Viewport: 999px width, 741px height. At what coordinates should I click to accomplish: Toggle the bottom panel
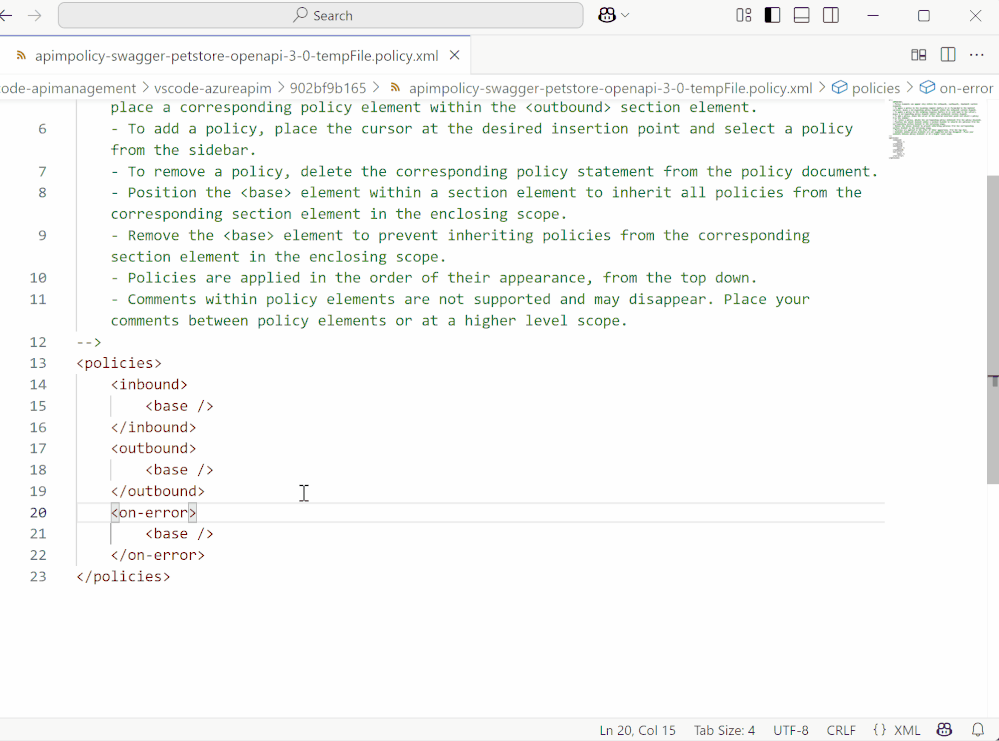[801, 15]
